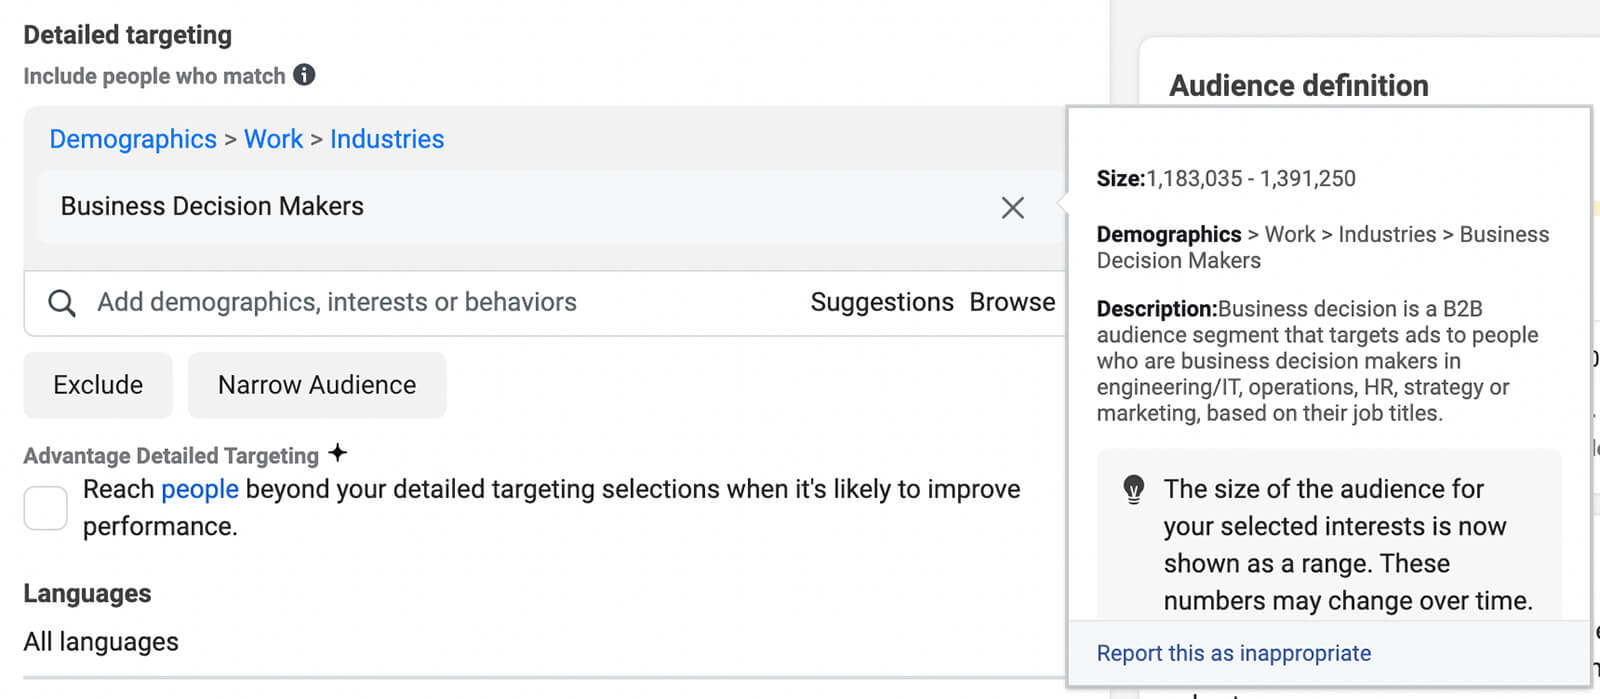Go to the blue Work breadcrumb link

point(273,139)
